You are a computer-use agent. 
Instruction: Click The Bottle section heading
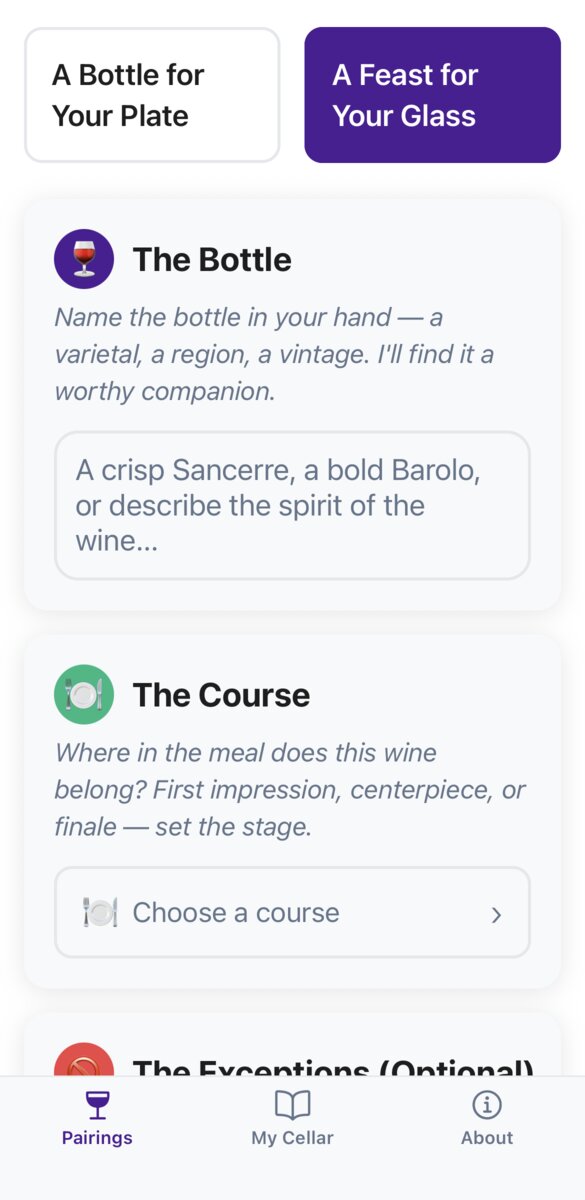[x=212, y=259]
